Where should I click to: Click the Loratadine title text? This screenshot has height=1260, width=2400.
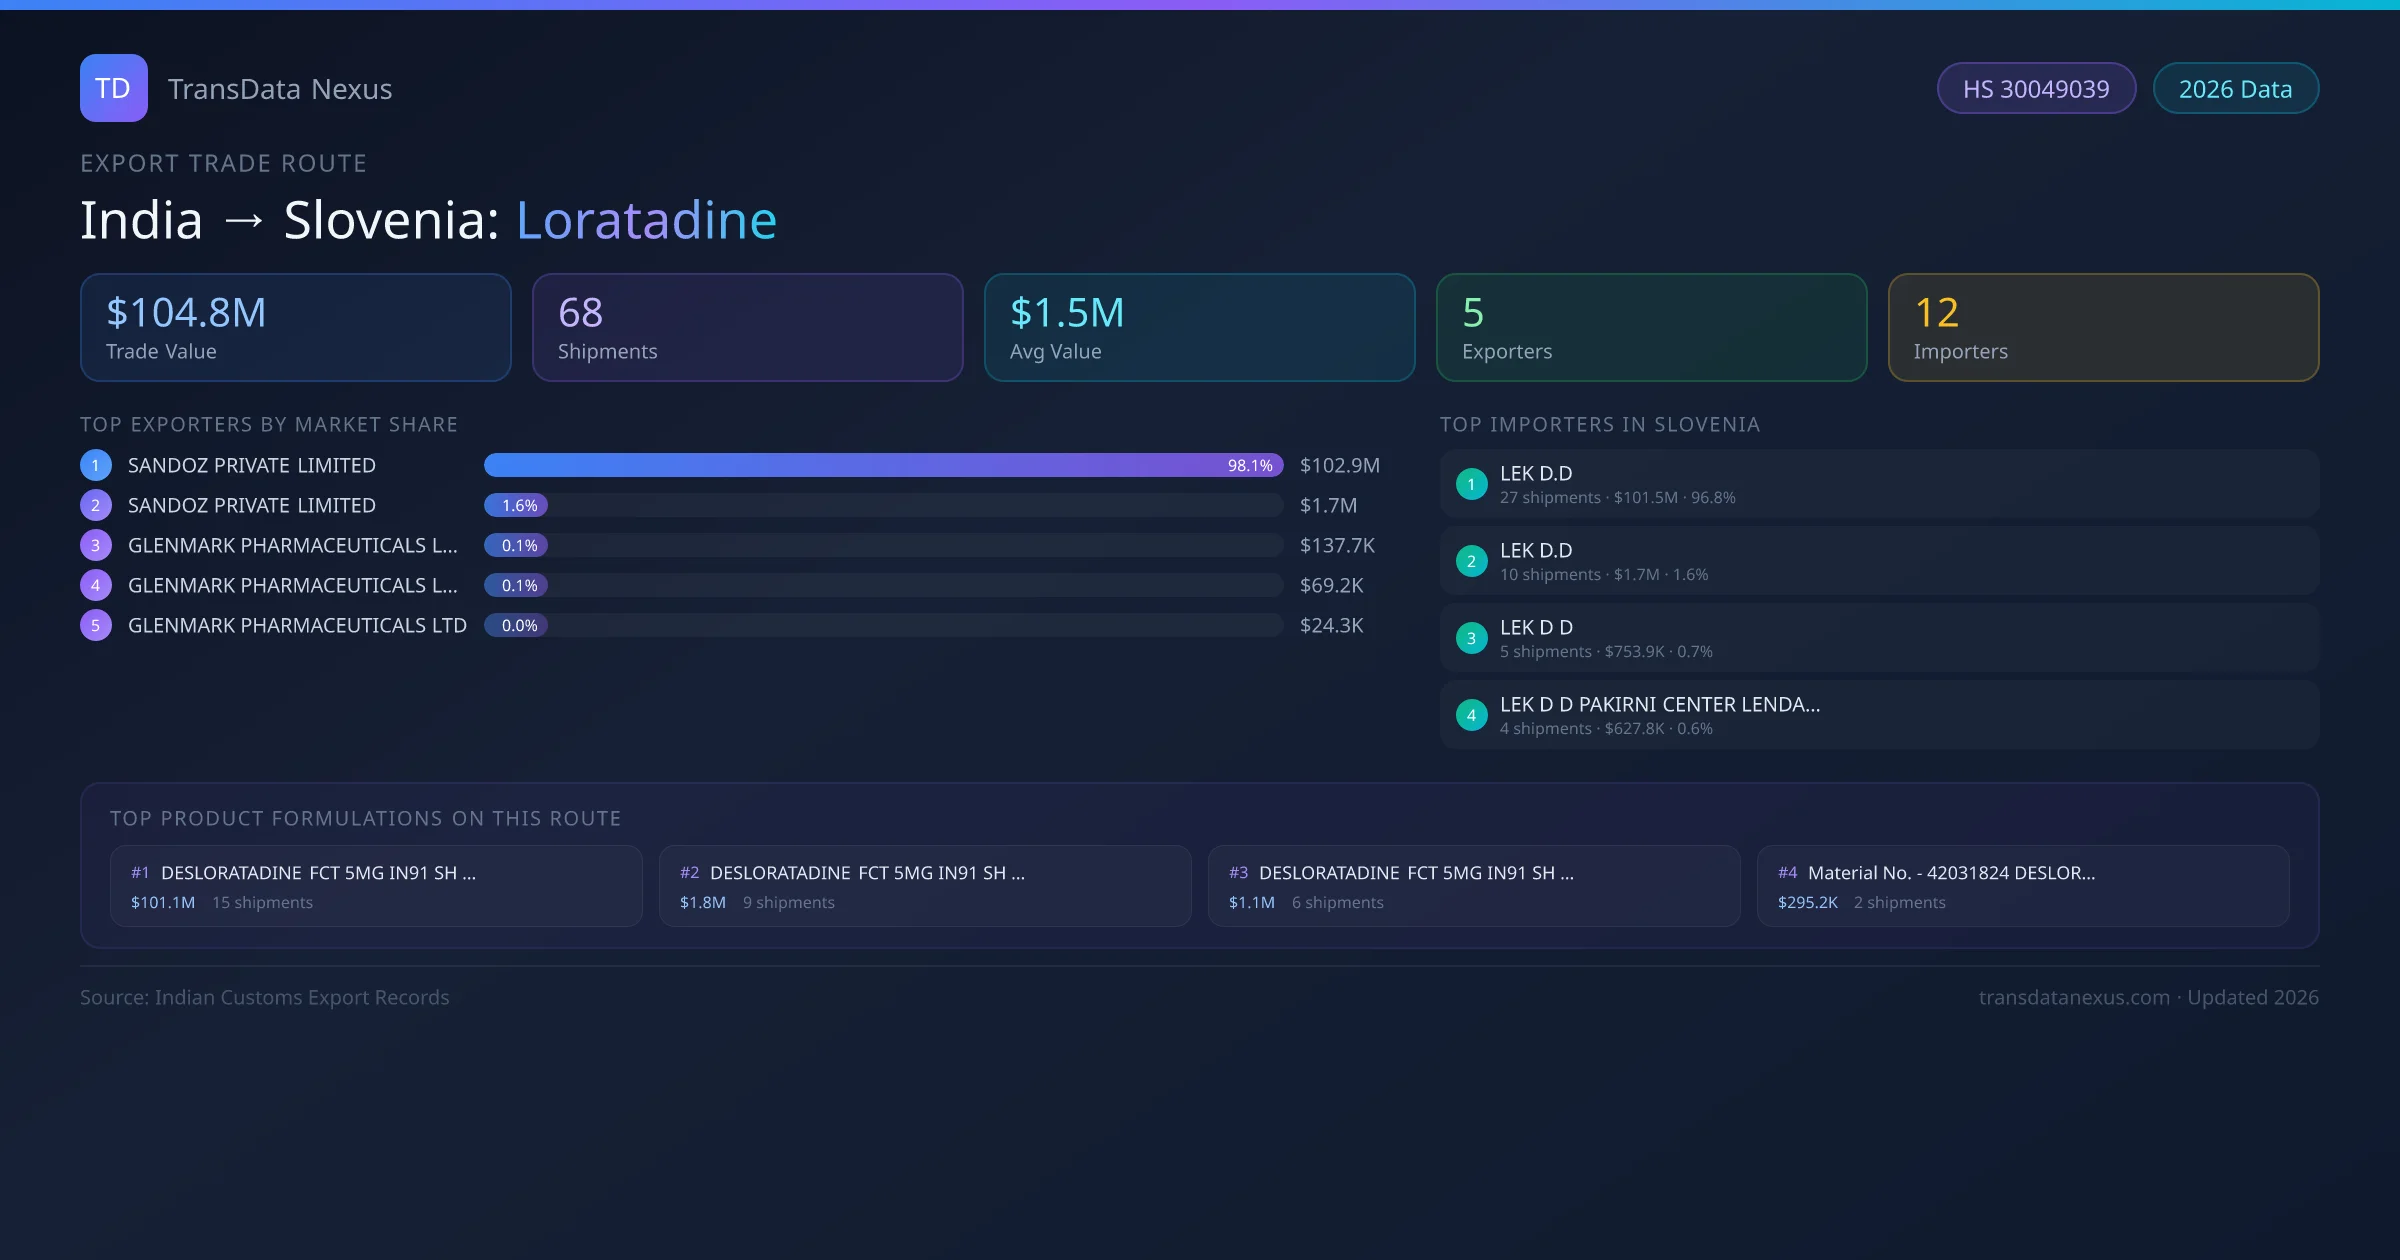[x=646, y=220]
